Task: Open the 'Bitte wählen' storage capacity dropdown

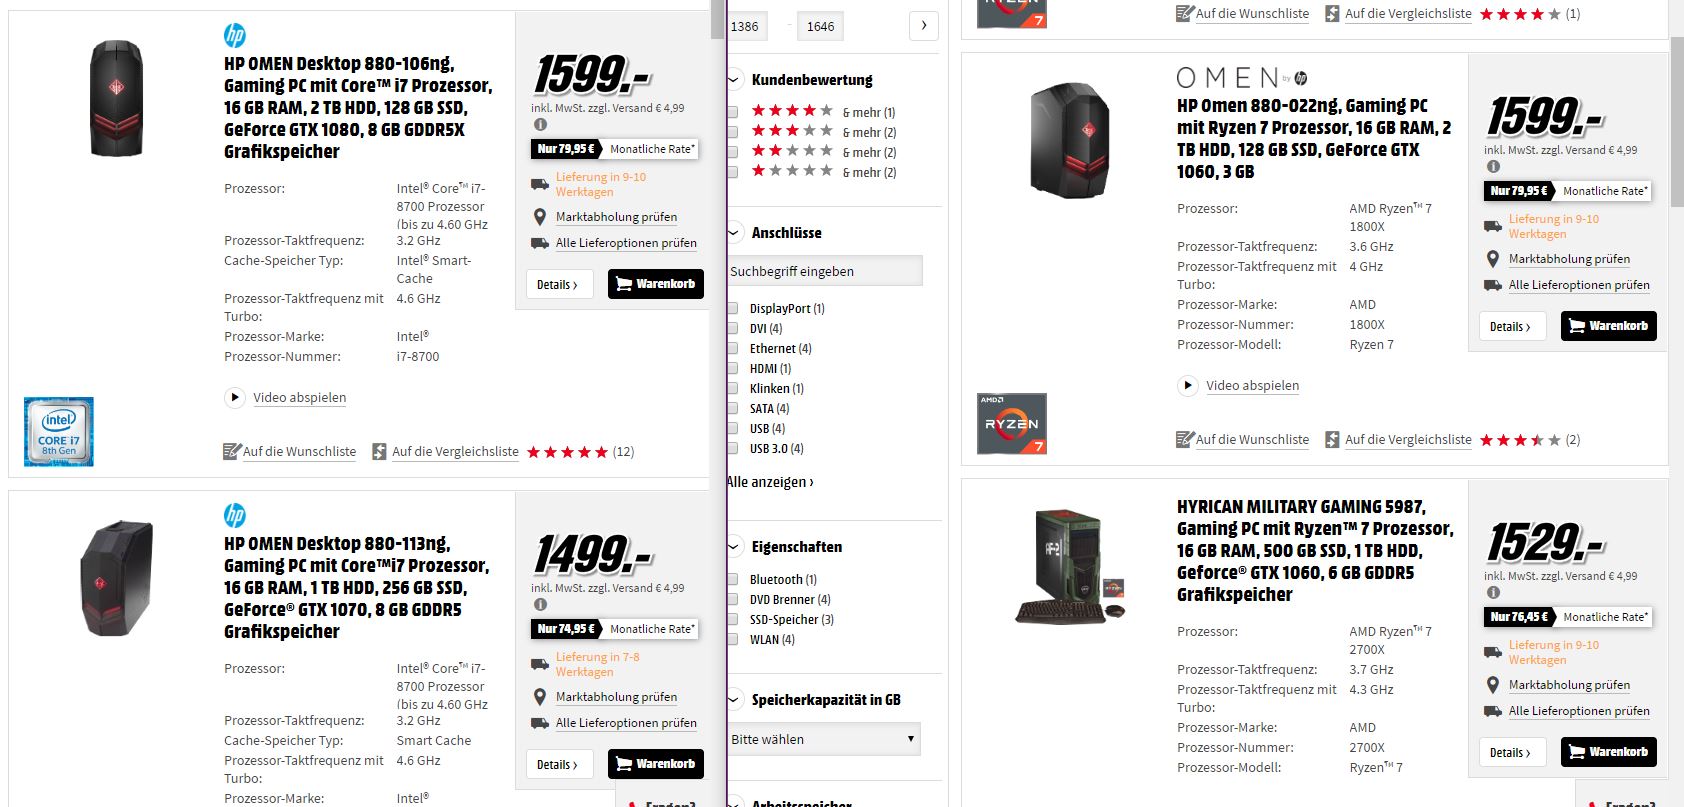Action: (824, 739)
